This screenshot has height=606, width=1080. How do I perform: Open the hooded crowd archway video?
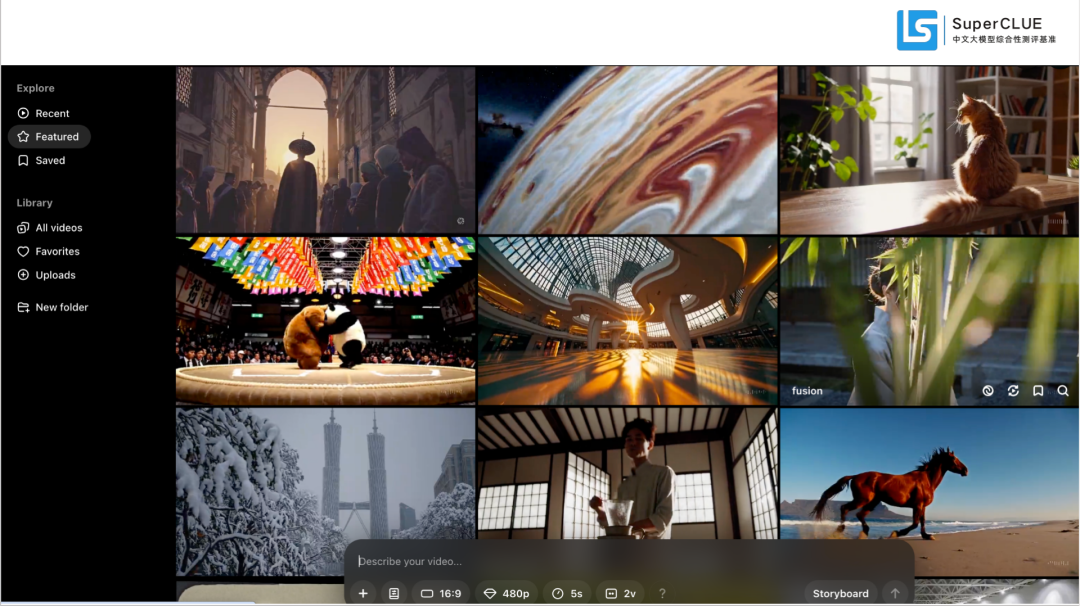pos(326,150)
